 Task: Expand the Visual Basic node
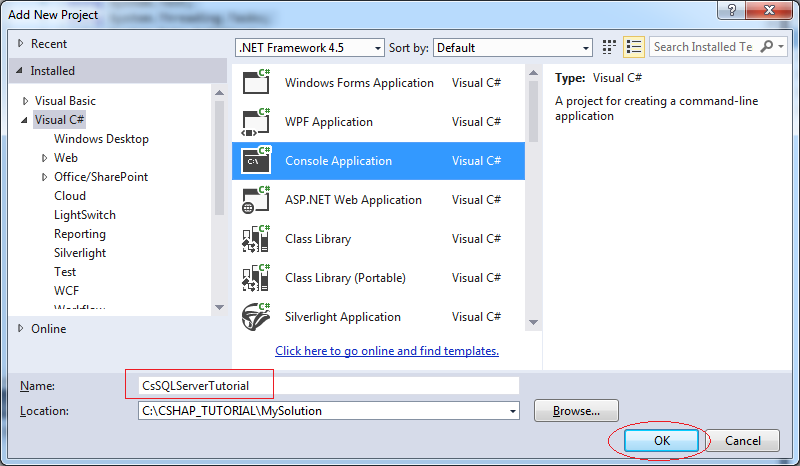coord(26,101)
